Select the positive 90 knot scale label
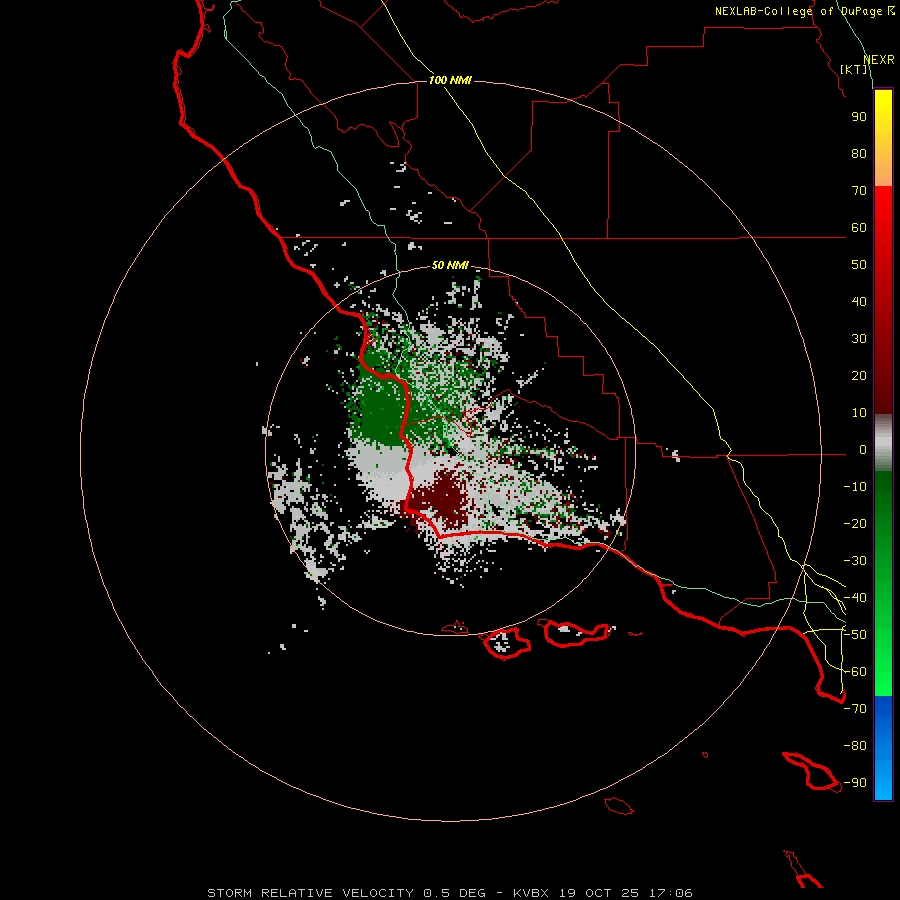The height and width of the screenshot is (900, 900). point(859,117)
